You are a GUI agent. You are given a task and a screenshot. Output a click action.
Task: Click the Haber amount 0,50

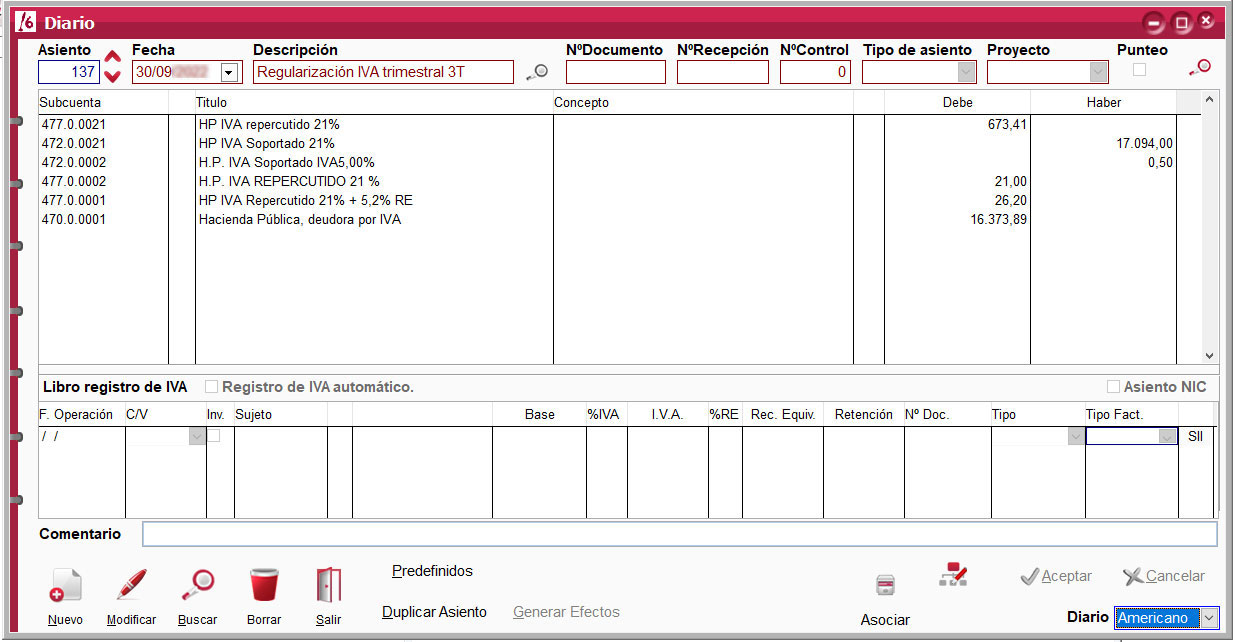pos(1161,163)
